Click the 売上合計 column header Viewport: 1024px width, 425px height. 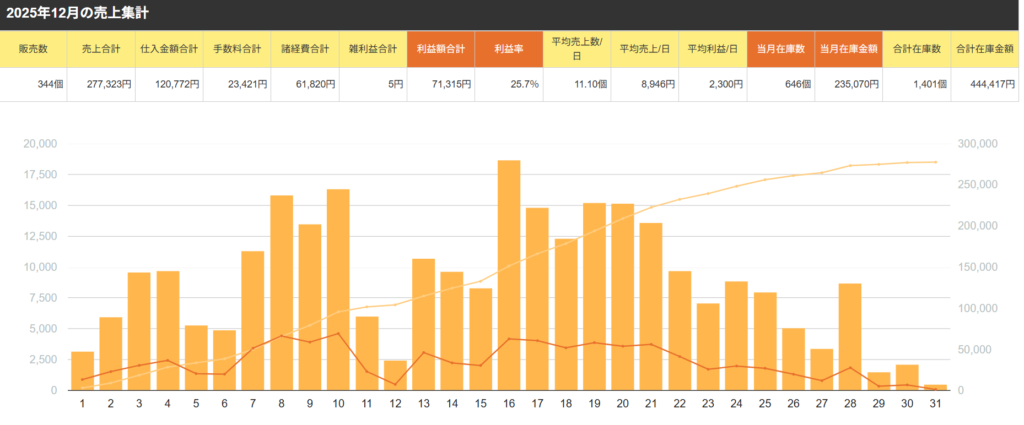pyautogui.click(x=101, y=50)
